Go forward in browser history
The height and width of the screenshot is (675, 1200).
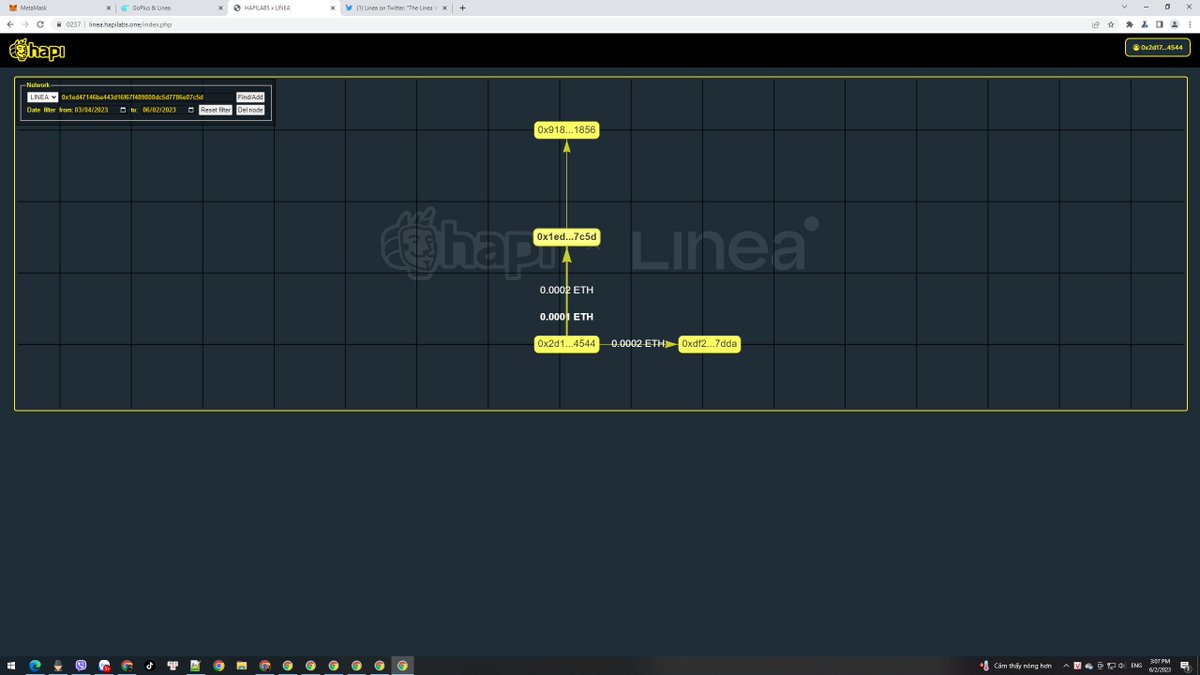tap(25, 24)
